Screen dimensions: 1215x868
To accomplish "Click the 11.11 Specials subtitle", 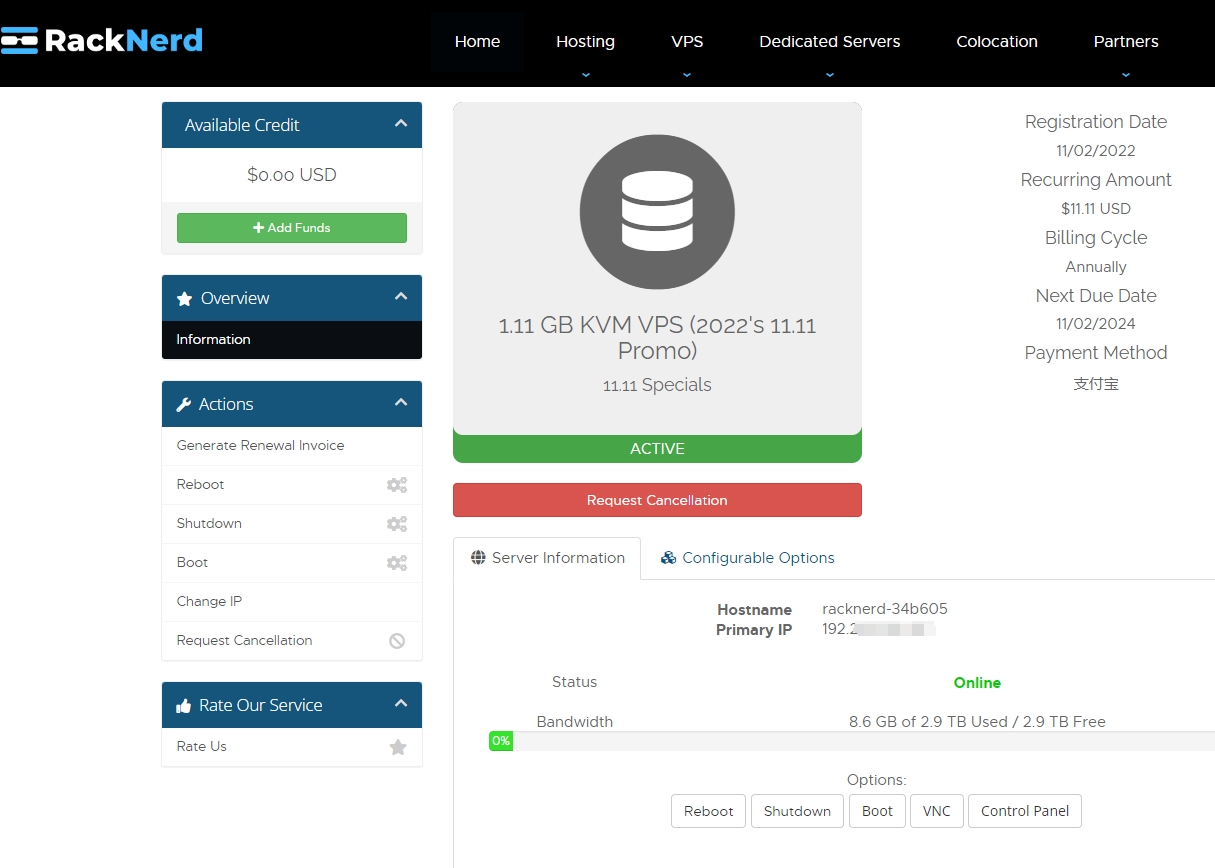I will (657, 385).
